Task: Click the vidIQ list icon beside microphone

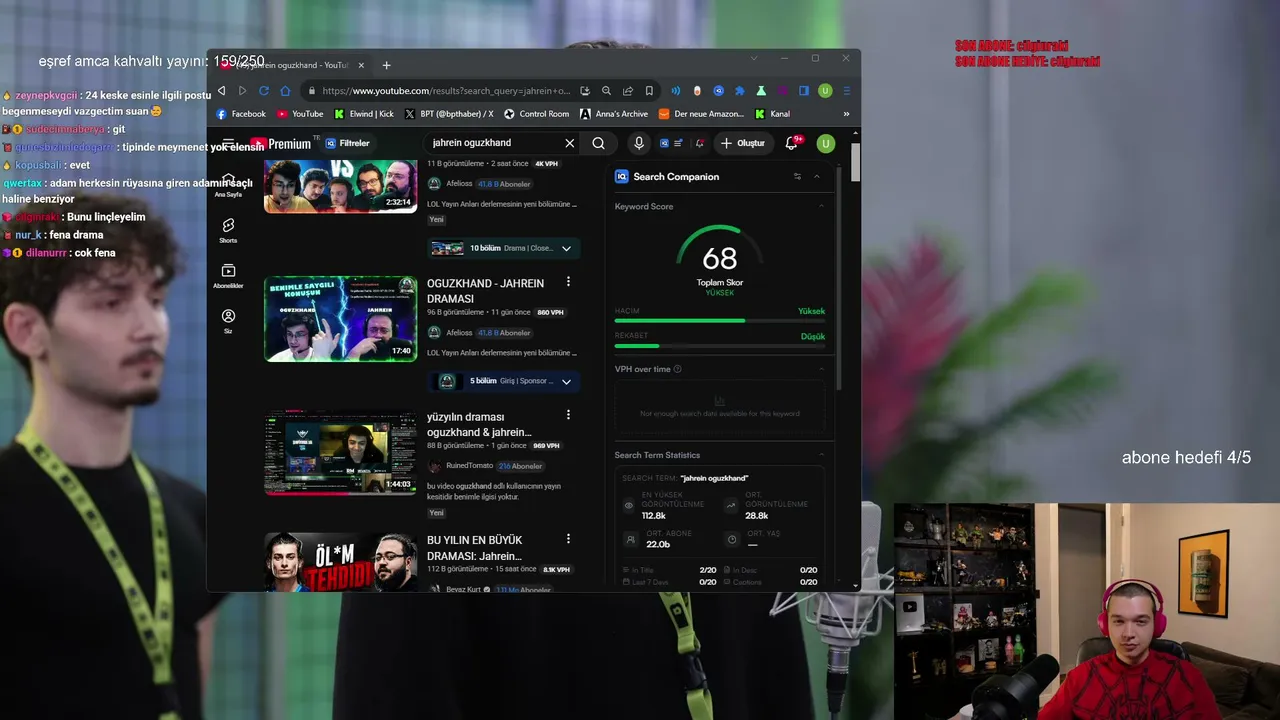Action: 678,143
